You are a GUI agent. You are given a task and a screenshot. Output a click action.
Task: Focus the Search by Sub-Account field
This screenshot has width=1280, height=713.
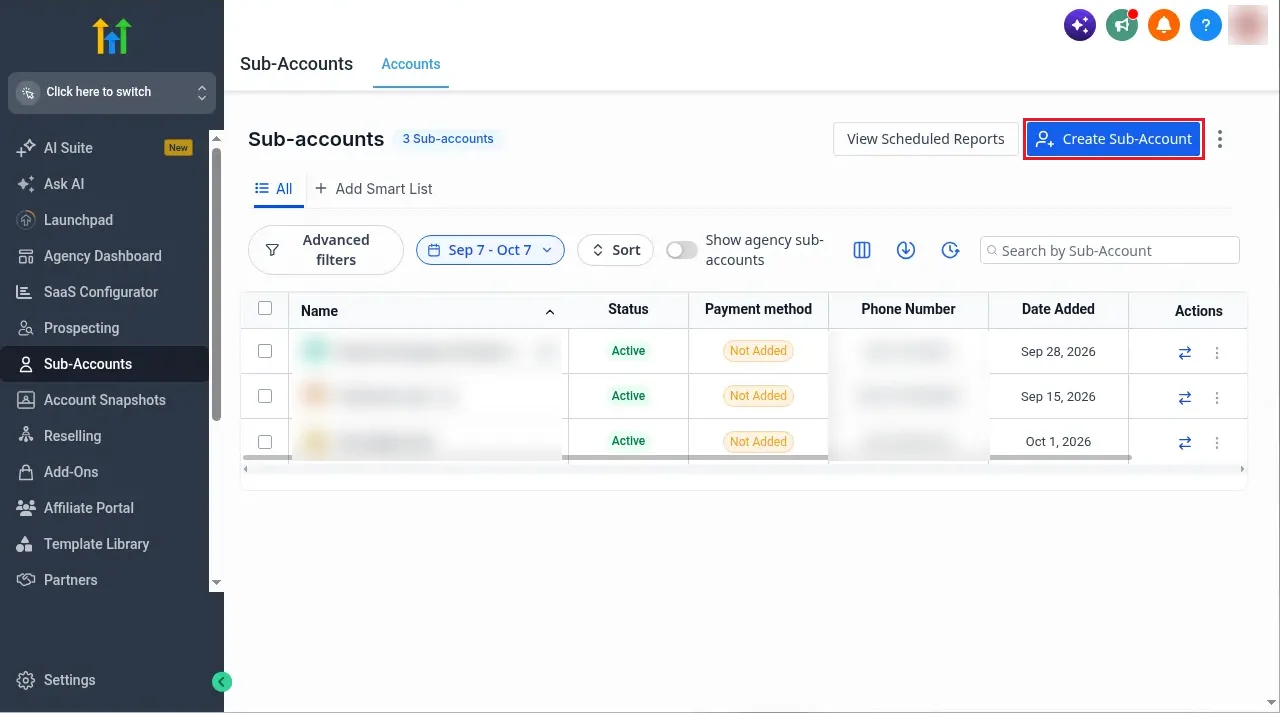[1110, 250]
